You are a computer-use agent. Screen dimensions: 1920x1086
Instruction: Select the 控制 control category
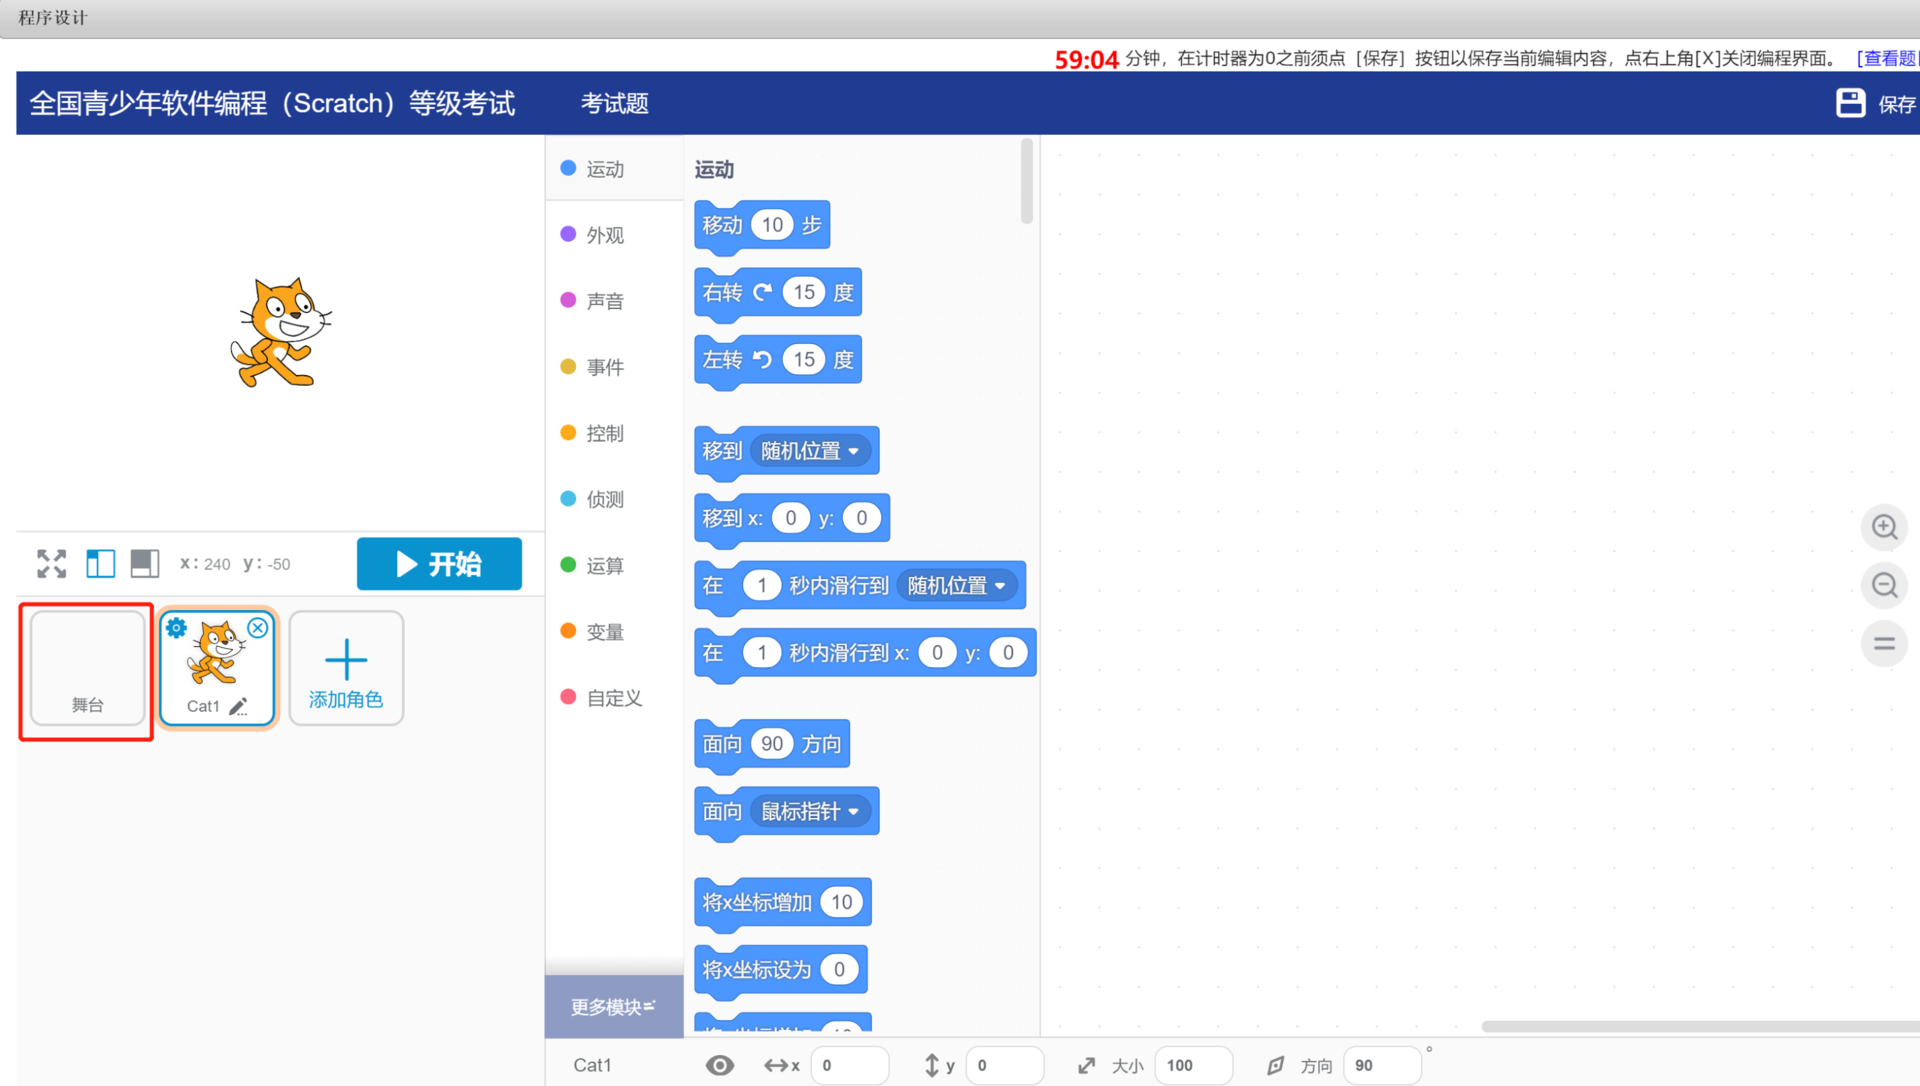(x=604, y=433)
